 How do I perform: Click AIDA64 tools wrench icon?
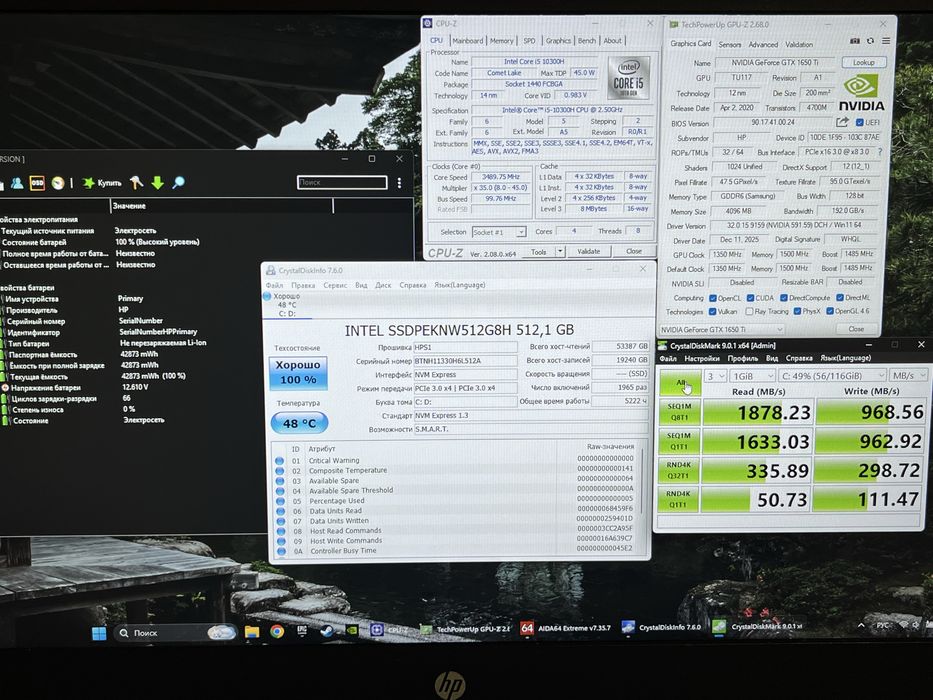click(136, 183)
